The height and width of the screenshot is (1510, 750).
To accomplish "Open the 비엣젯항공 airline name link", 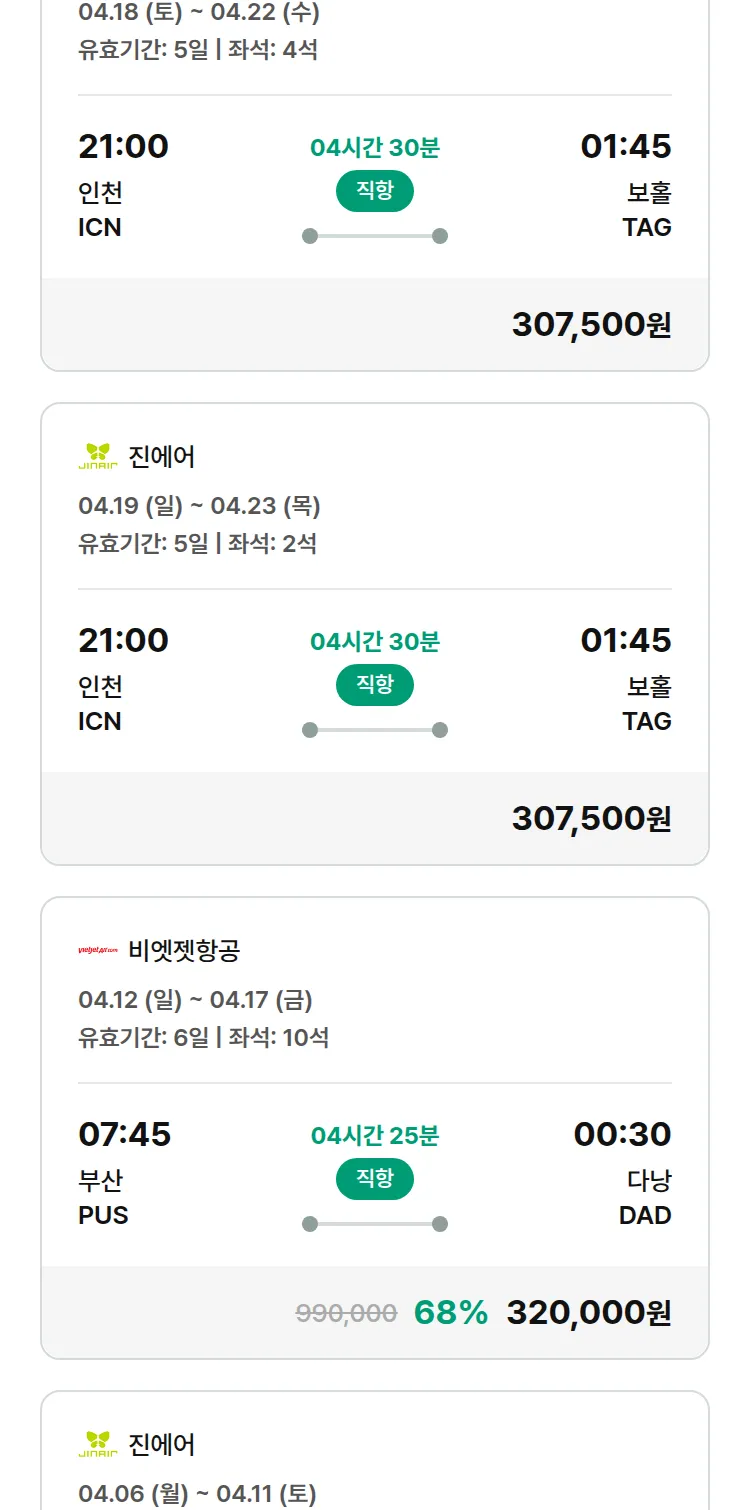I will tap(184, 950).
